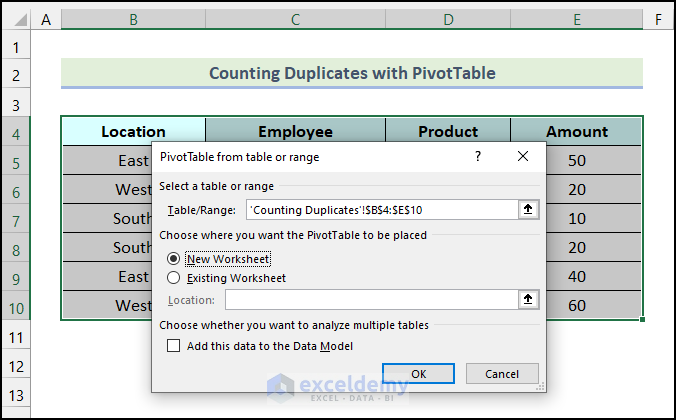Image resolution: width=676 pixels, height=420 pixels.
Task: Click the dialog Help question mark
Action: (478, 156)
